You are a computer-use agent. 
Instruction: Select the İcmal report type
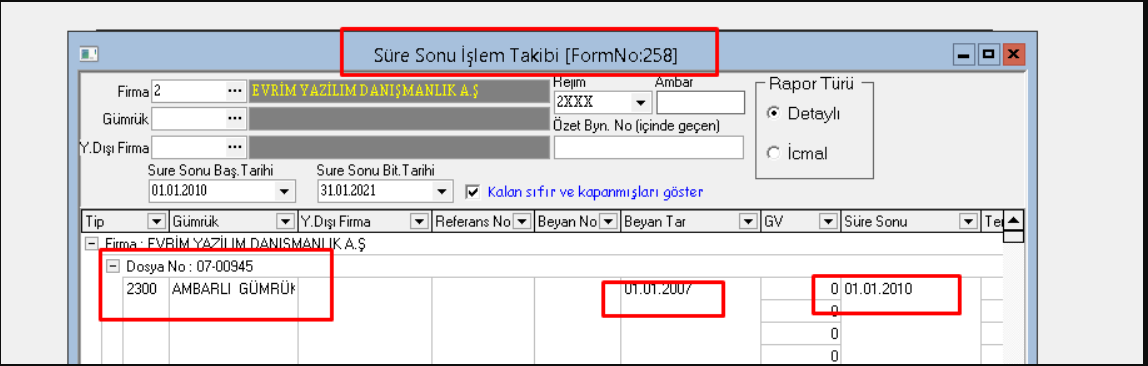772,153
